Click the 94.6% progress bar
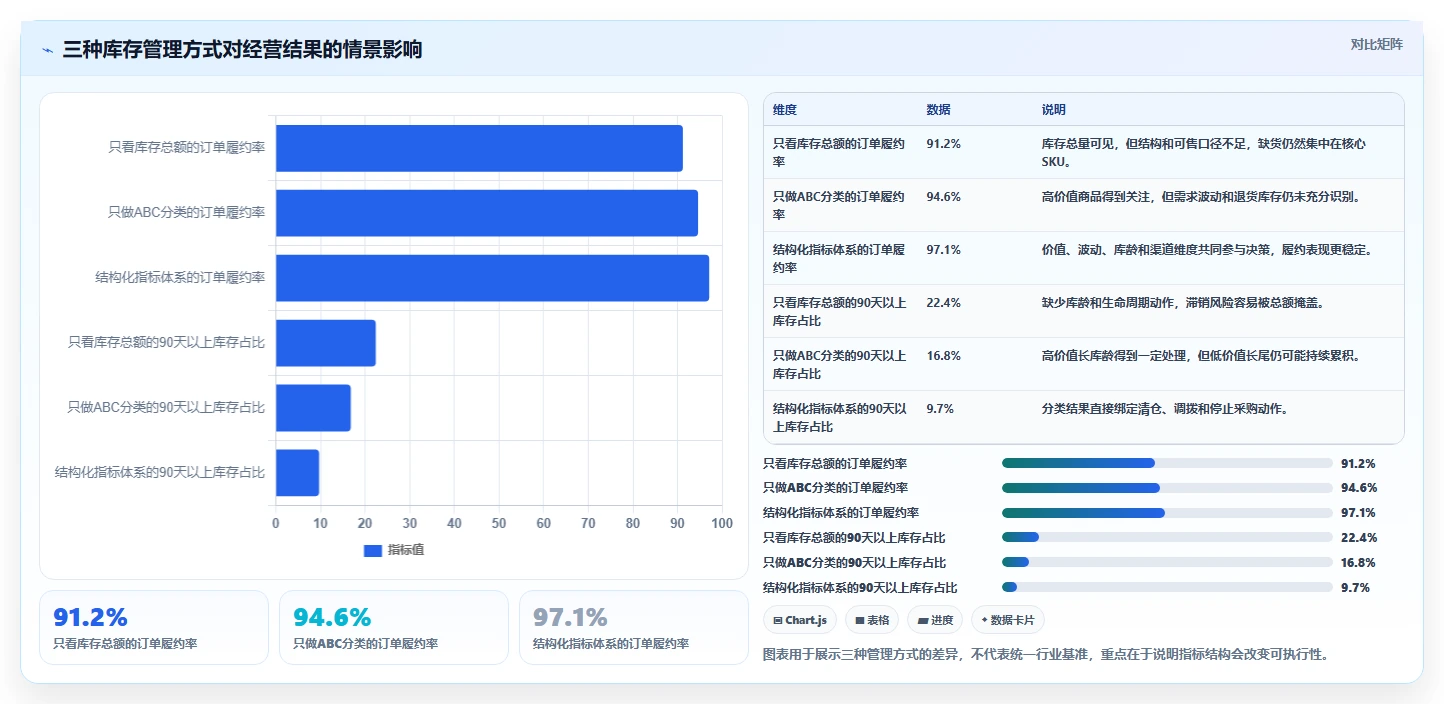This screenshot has height=704, width=1444. click(1167, 488)
